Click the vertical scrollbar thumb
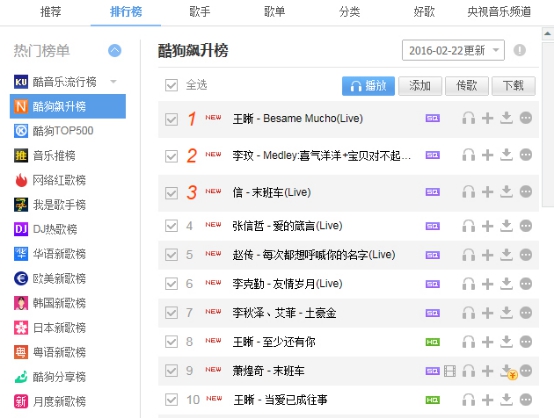Image resolution: width=554 pixels, height=419 pixels. (x=548, y=124)
